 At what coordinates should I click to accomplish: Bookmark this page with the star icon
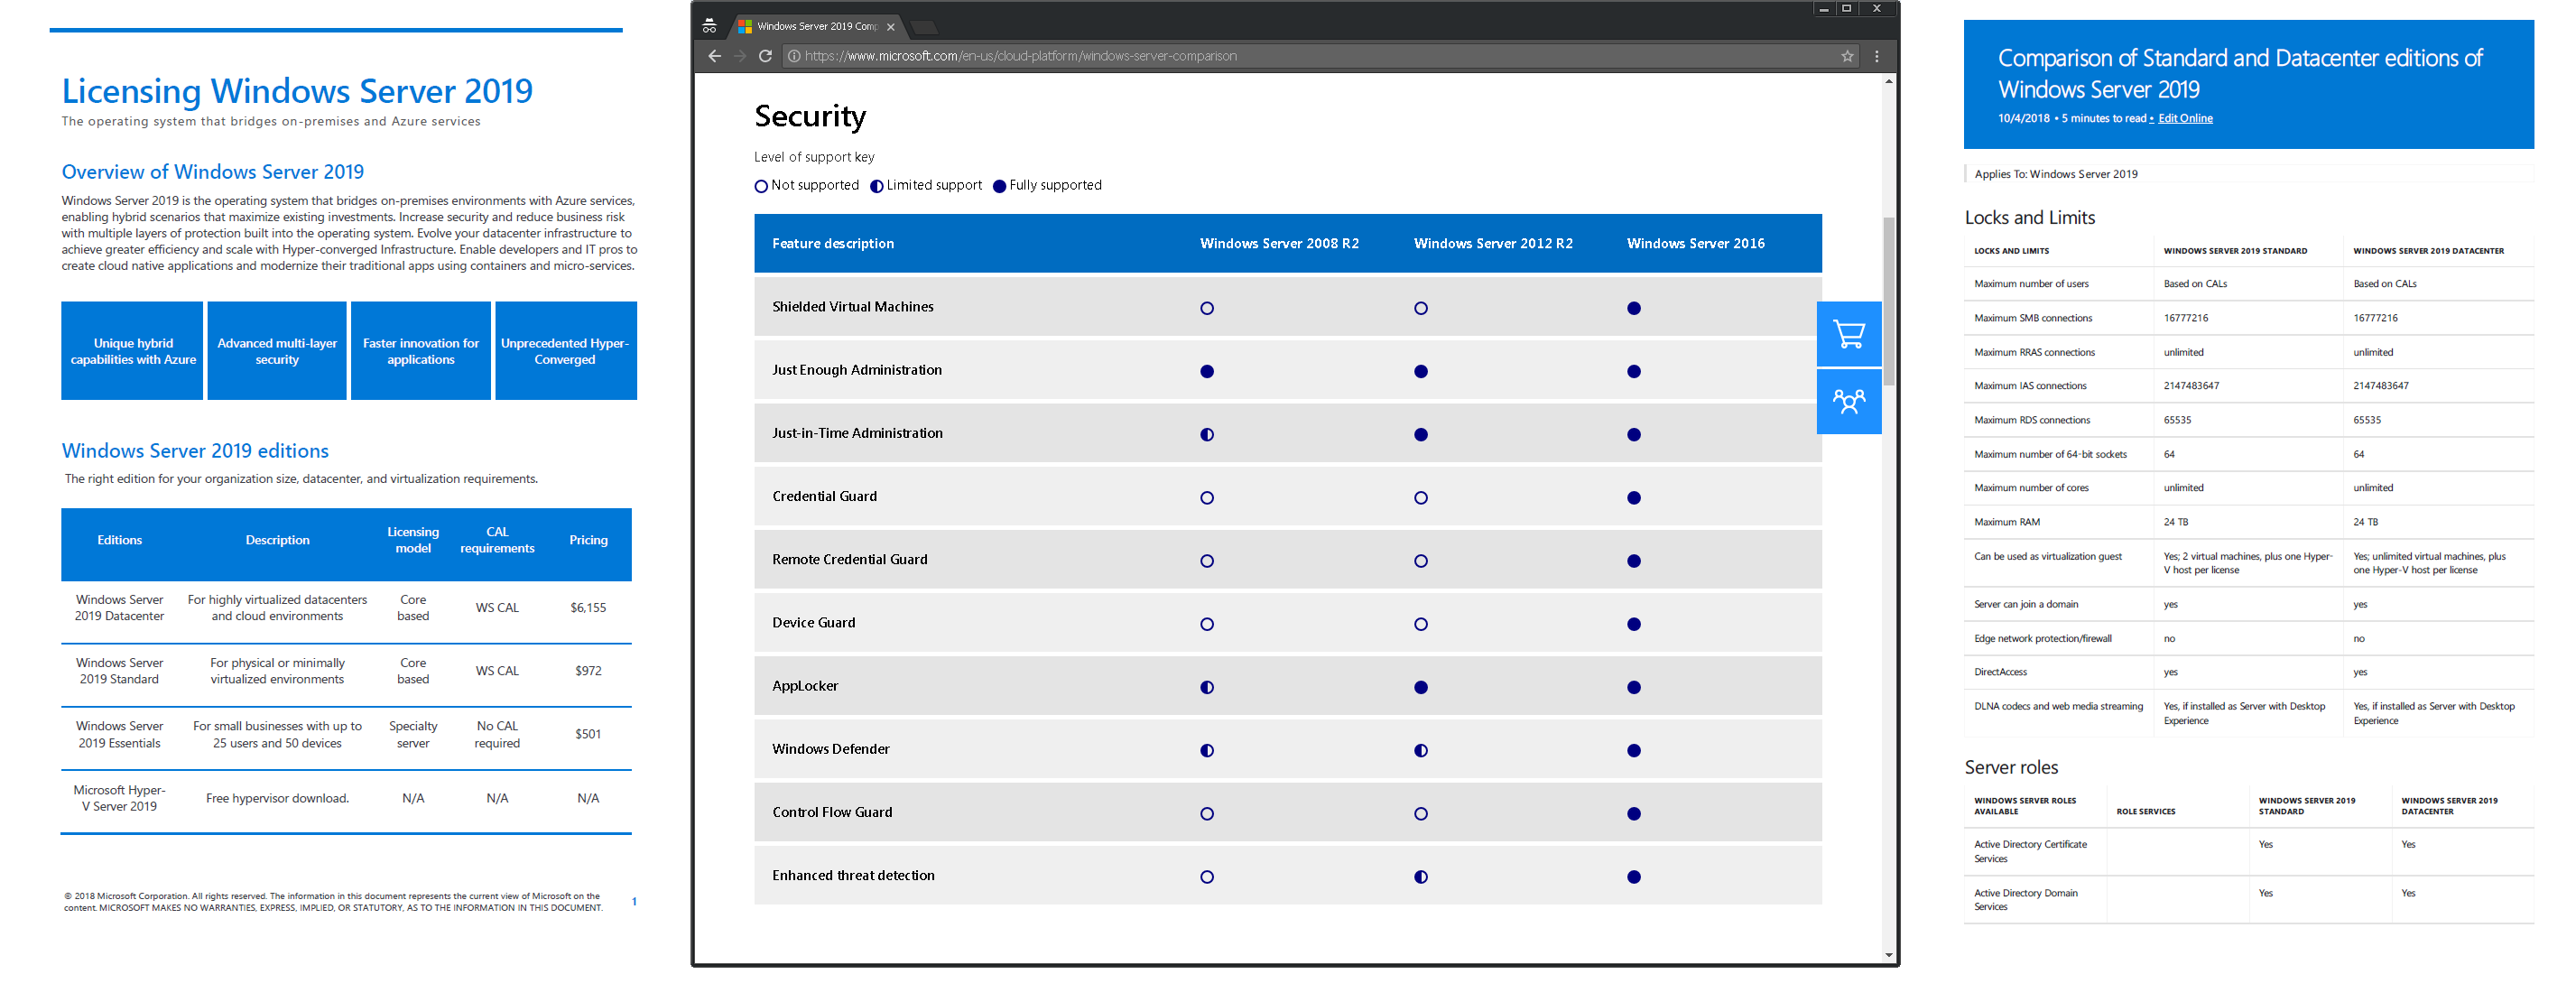pos(1847,56)
